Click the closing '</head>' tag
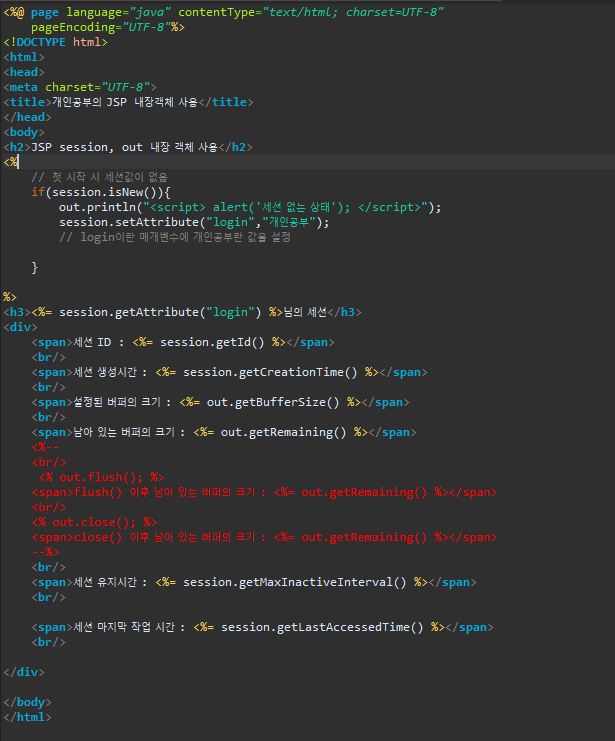This screenshot has height=741, width=615. coord(27,117)
